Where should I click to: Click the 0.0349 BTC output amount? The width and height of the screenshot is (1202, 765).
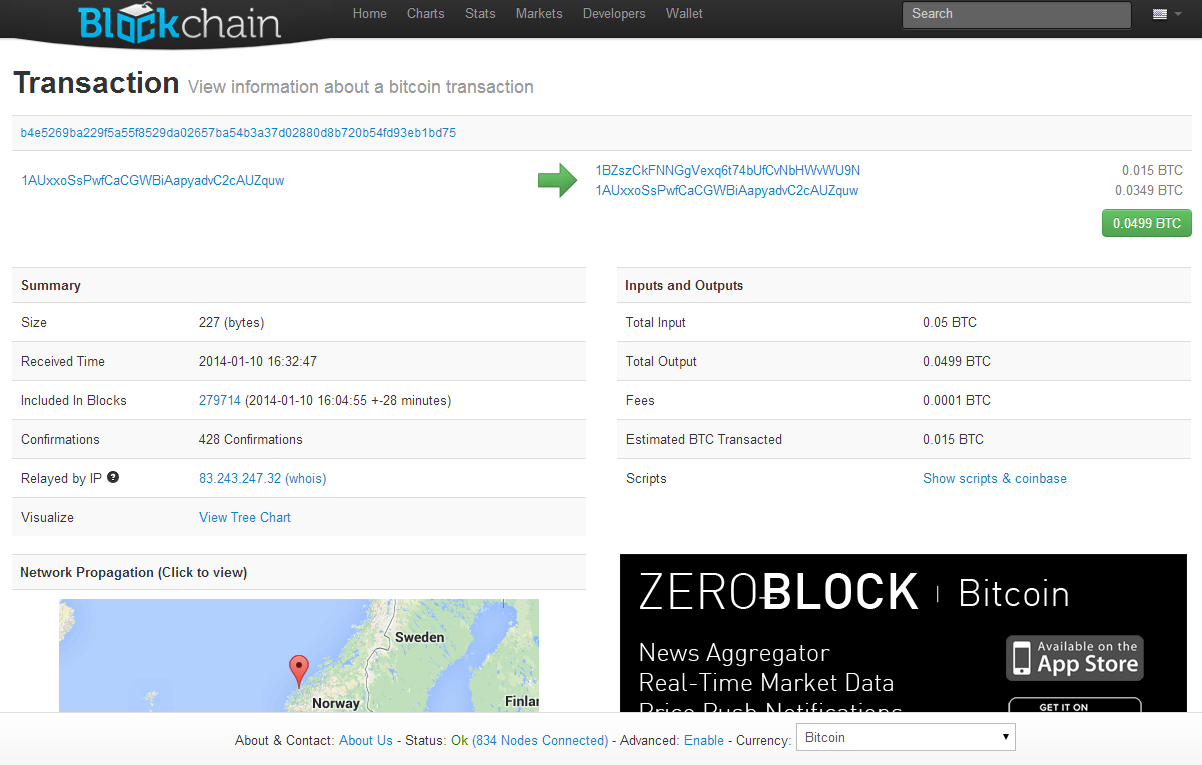[1149, 190]
